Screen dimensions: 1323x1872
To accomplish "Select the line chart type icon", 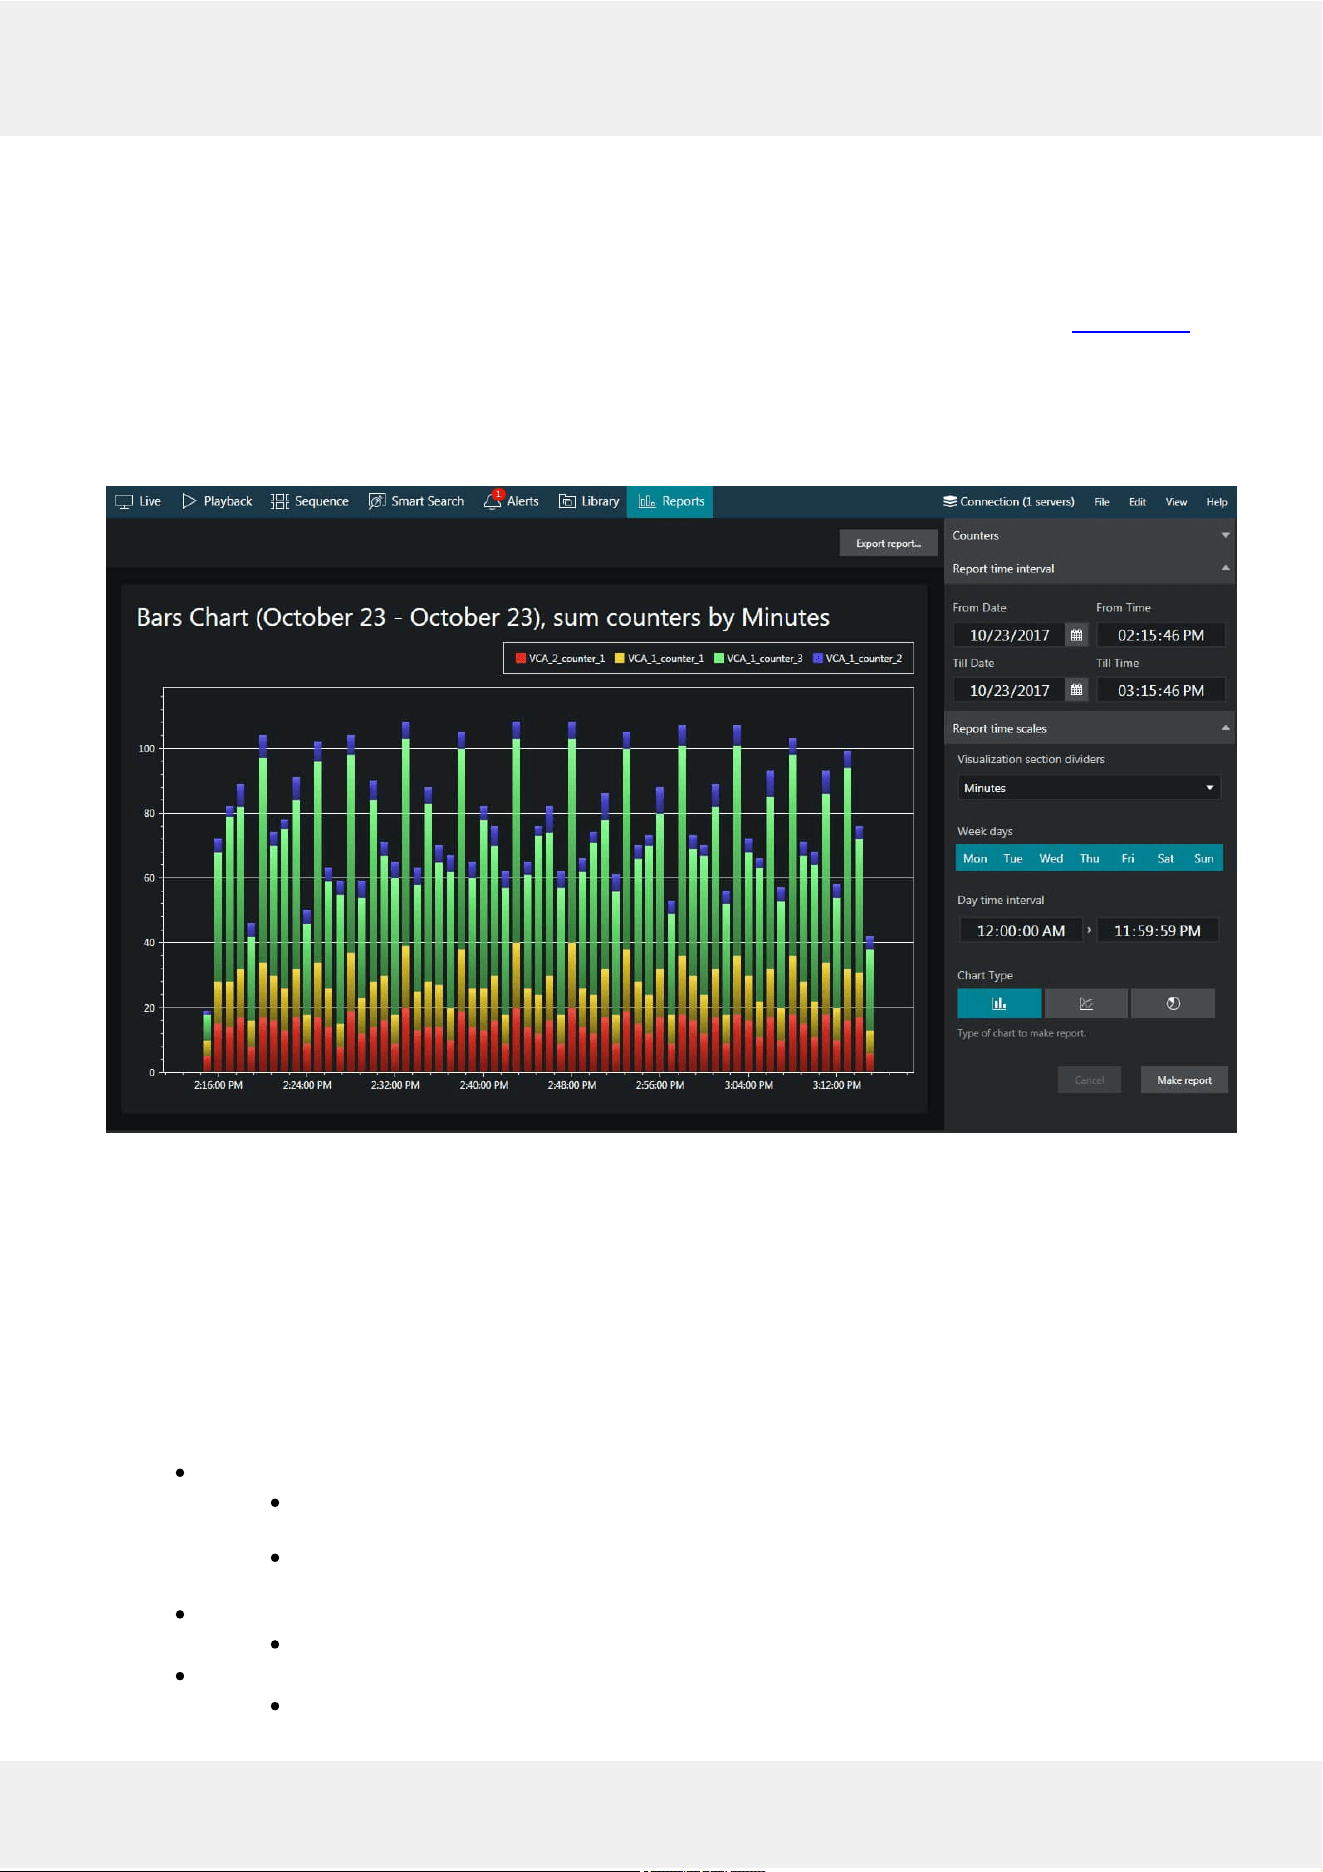I will 1086,1003.
